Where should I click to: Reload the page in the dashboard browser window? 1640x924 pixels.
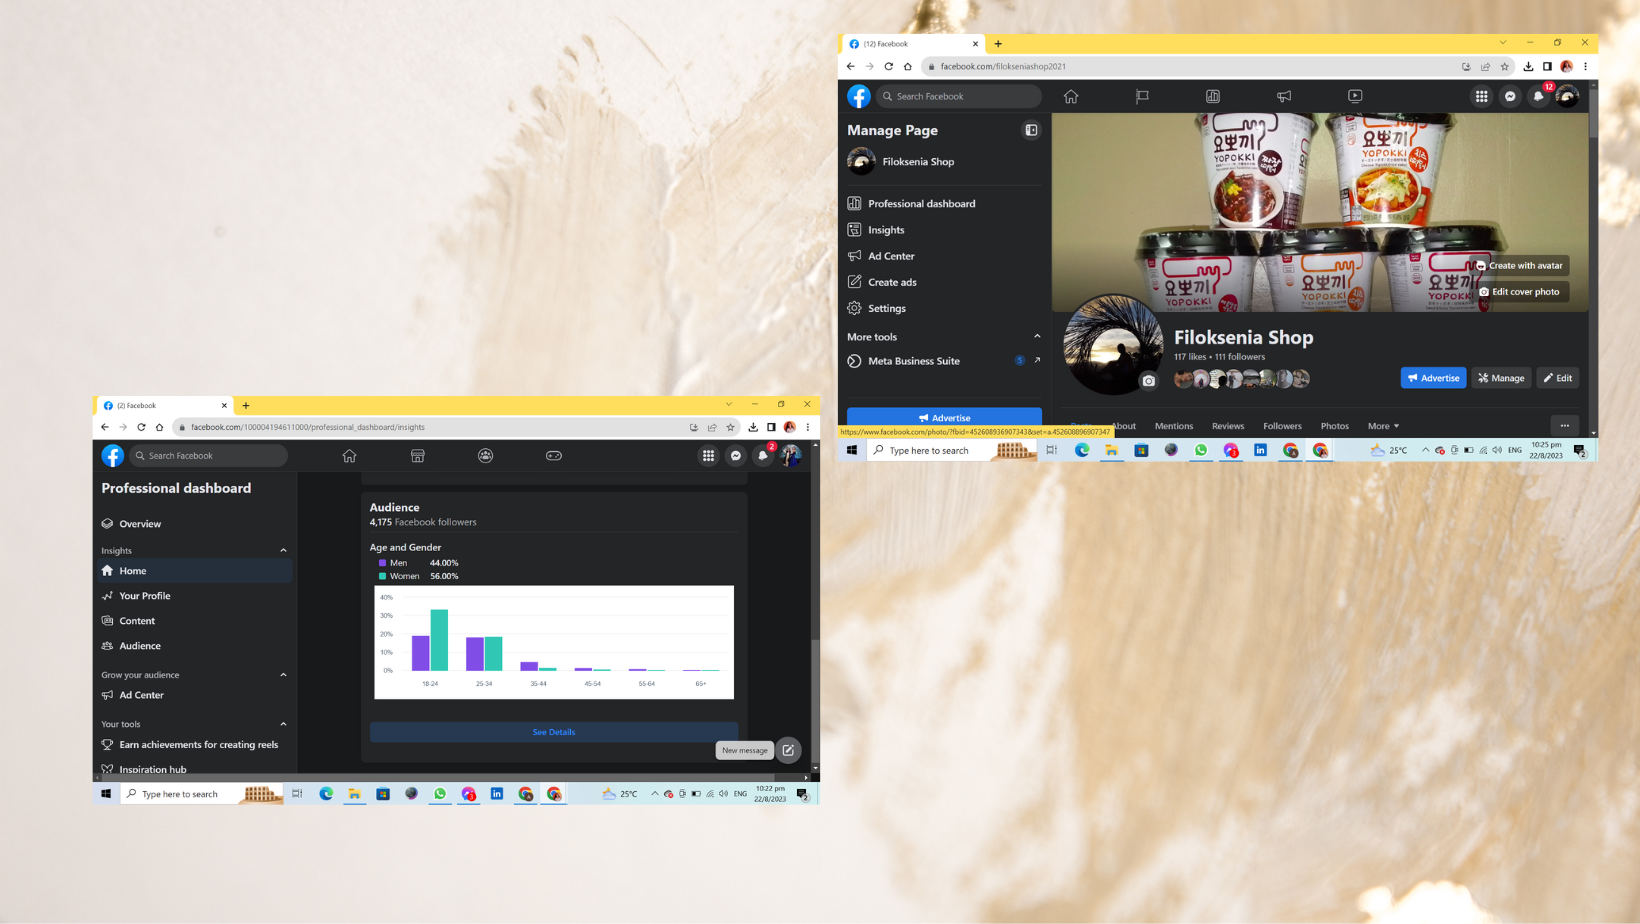[141, 427]
